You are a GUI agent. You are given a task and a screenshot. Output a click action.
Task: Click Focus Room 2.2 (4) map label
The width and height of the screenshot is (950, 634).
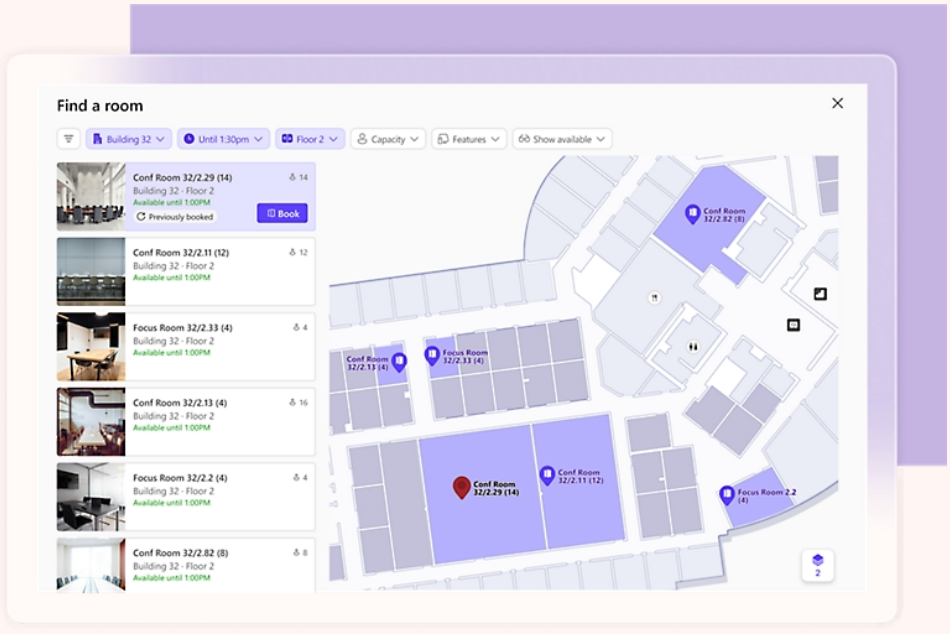pyautogui.click(x=766, y=496)
